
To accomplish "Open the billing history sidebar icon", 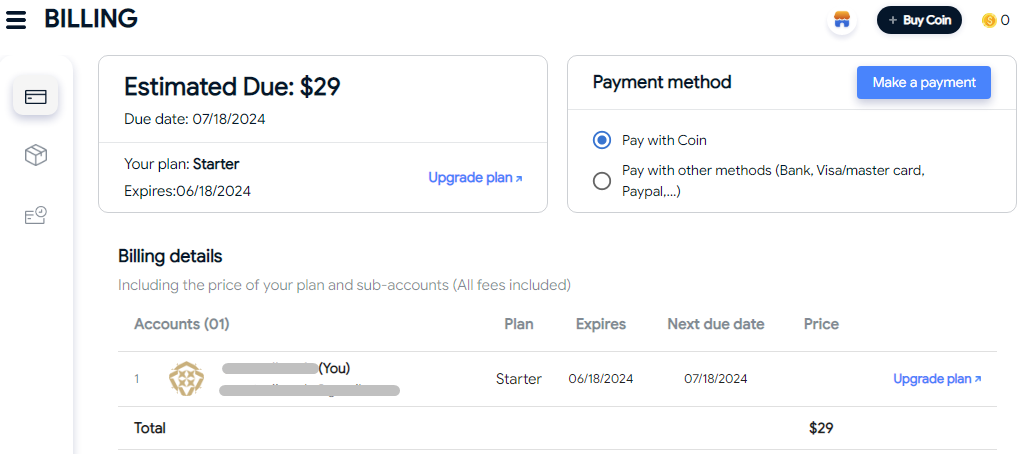I will point(36,215).
